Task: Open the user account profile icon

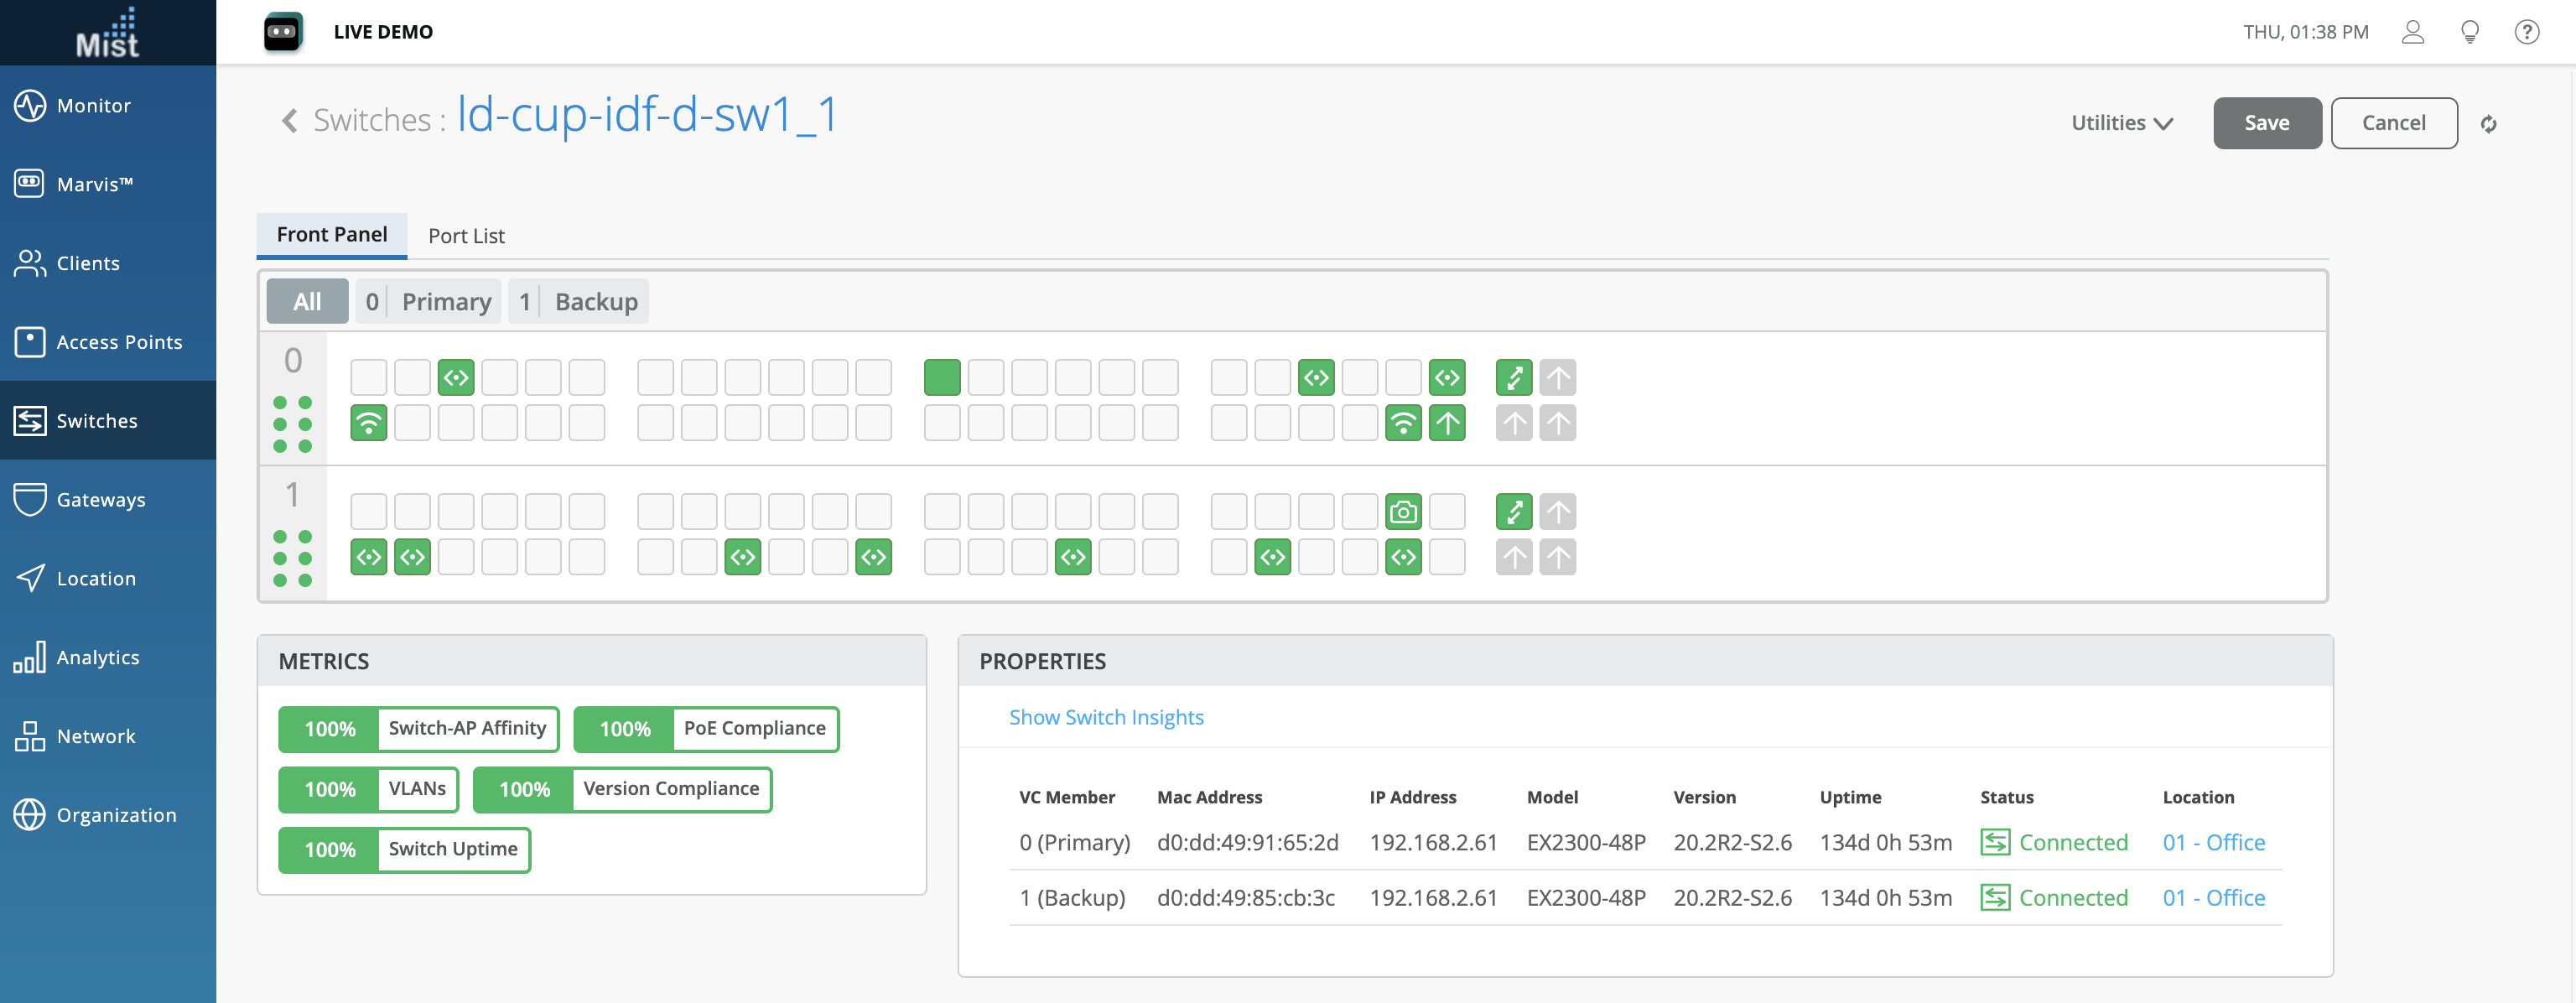Action: (x=2412, y=32)
